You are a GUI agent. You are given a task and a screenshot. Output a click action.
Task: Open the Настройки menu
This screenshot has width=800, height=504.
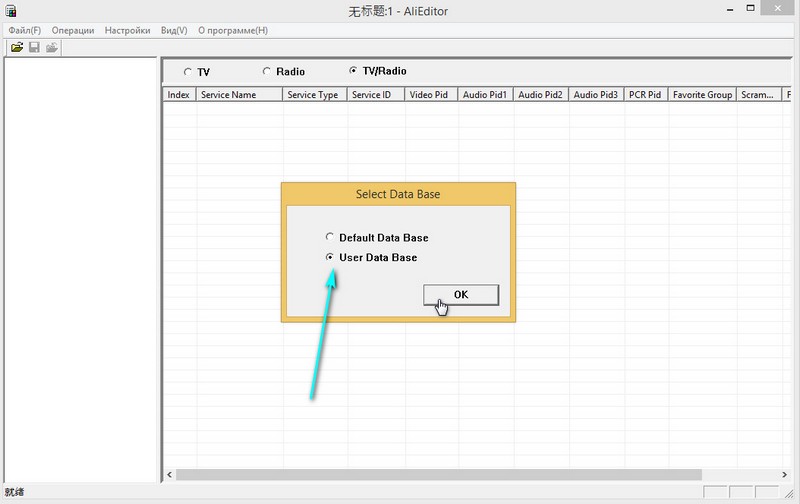pyautogui.click(x=128, y=31)
